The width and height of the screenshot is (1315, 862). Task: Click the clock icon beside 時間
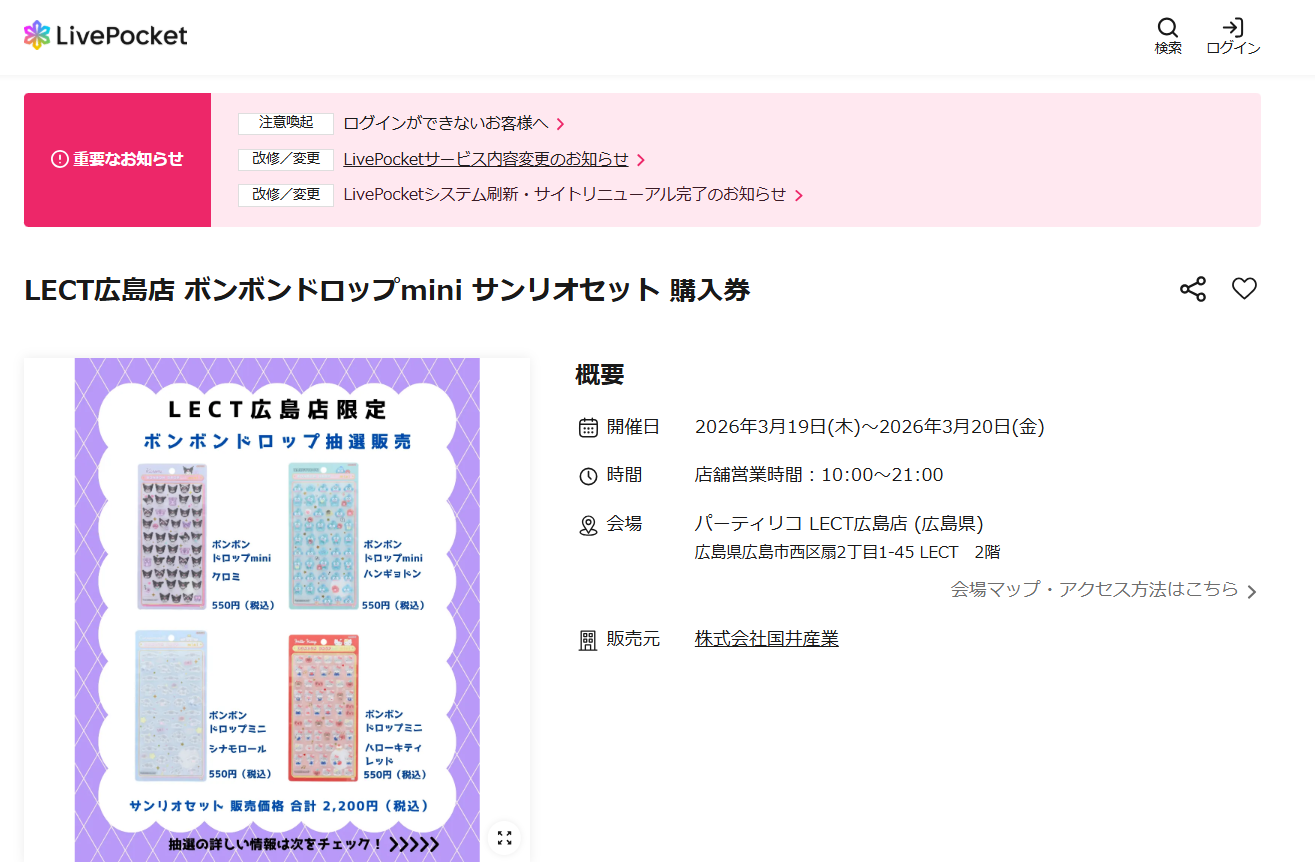click(x=588, y=476)
